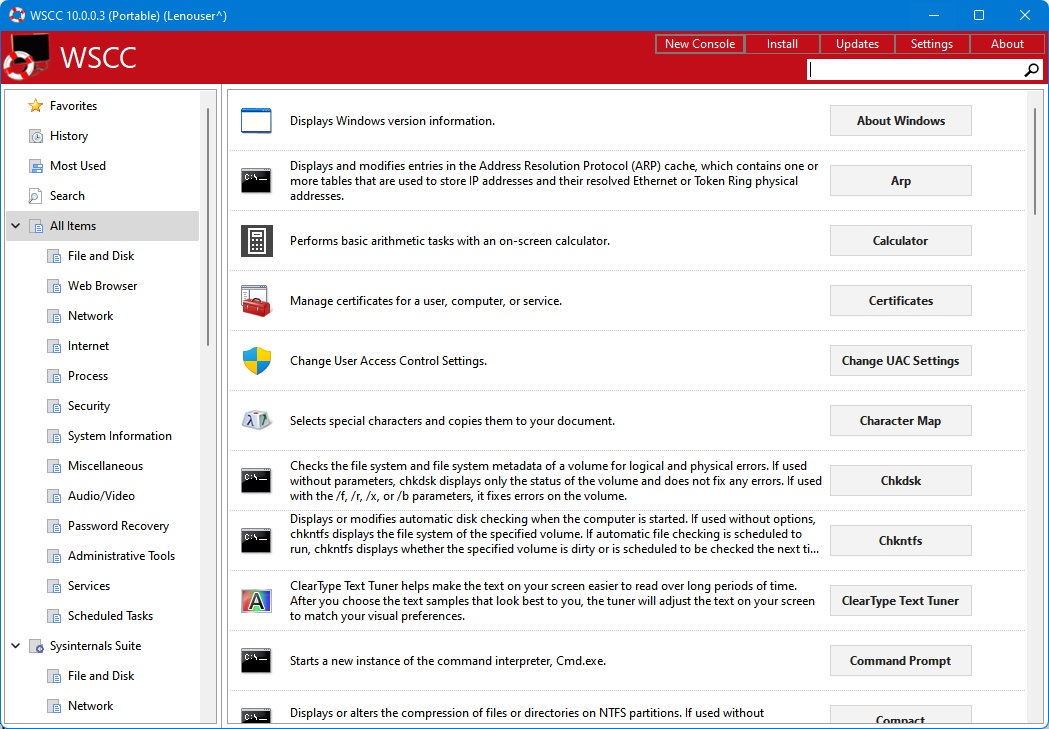
Task: Click the Security category page icon
Action: pyautogui.click(x=54, y=406)
